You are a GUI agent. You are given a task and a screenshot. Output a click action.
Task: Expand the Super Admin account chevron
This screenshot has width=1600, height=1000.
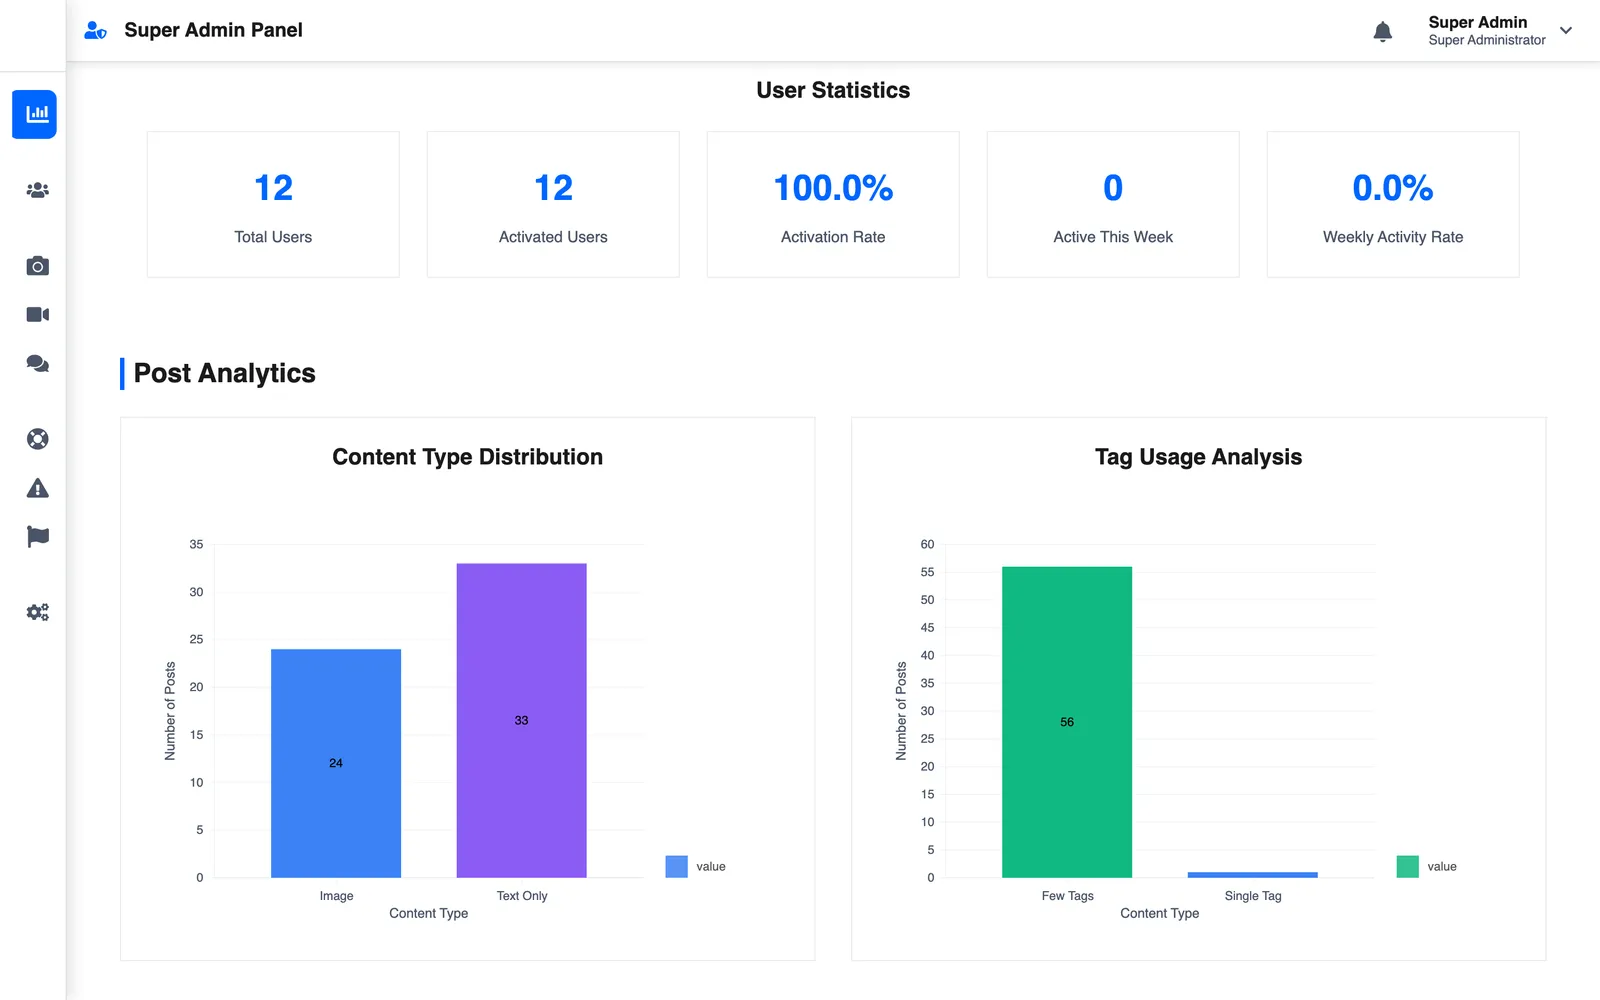click(x=1566, y=31)
